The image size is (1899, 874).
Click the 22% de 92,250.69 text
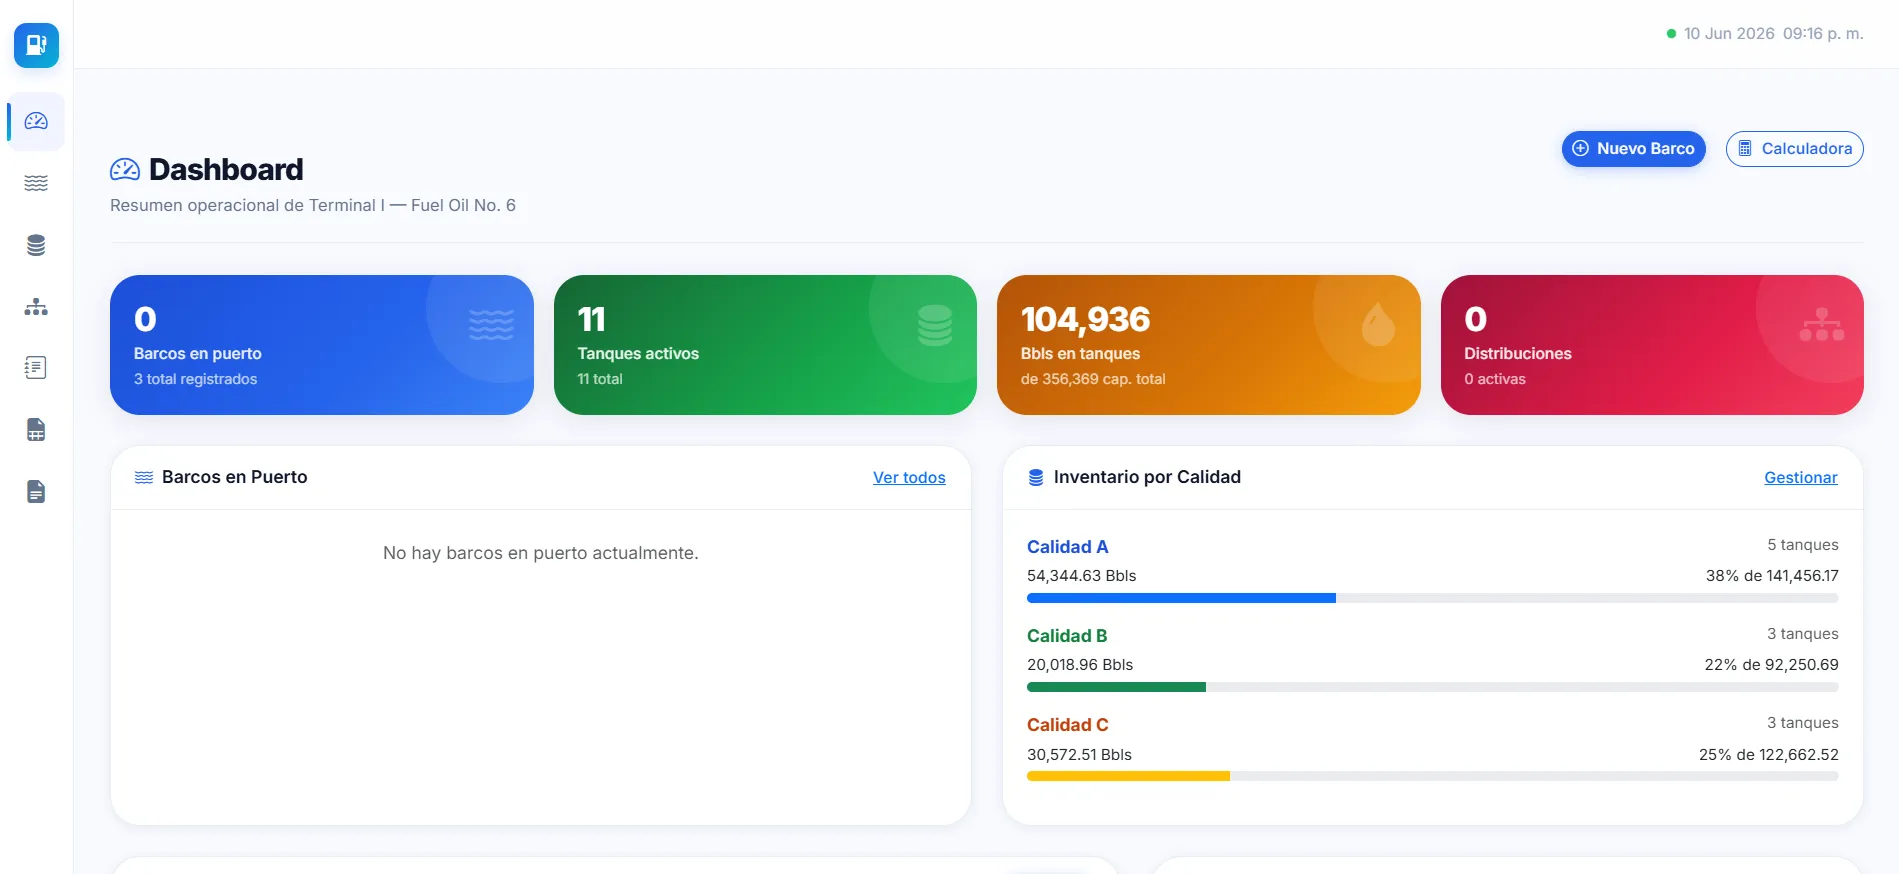click(x=1771, y=665)
